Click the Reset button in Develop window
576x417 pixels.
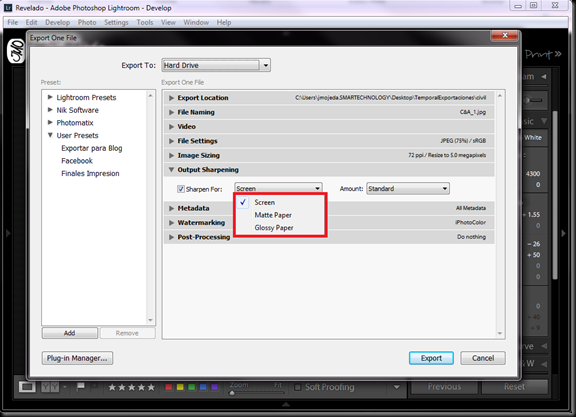[x=514, y=387]
